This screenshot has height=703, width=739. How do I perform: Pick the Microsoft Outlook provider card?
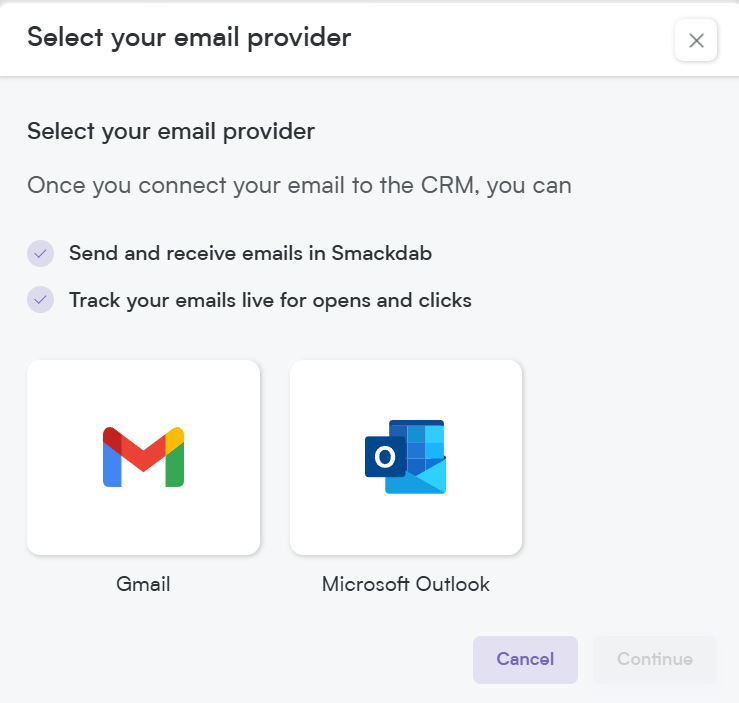point(406,458)
